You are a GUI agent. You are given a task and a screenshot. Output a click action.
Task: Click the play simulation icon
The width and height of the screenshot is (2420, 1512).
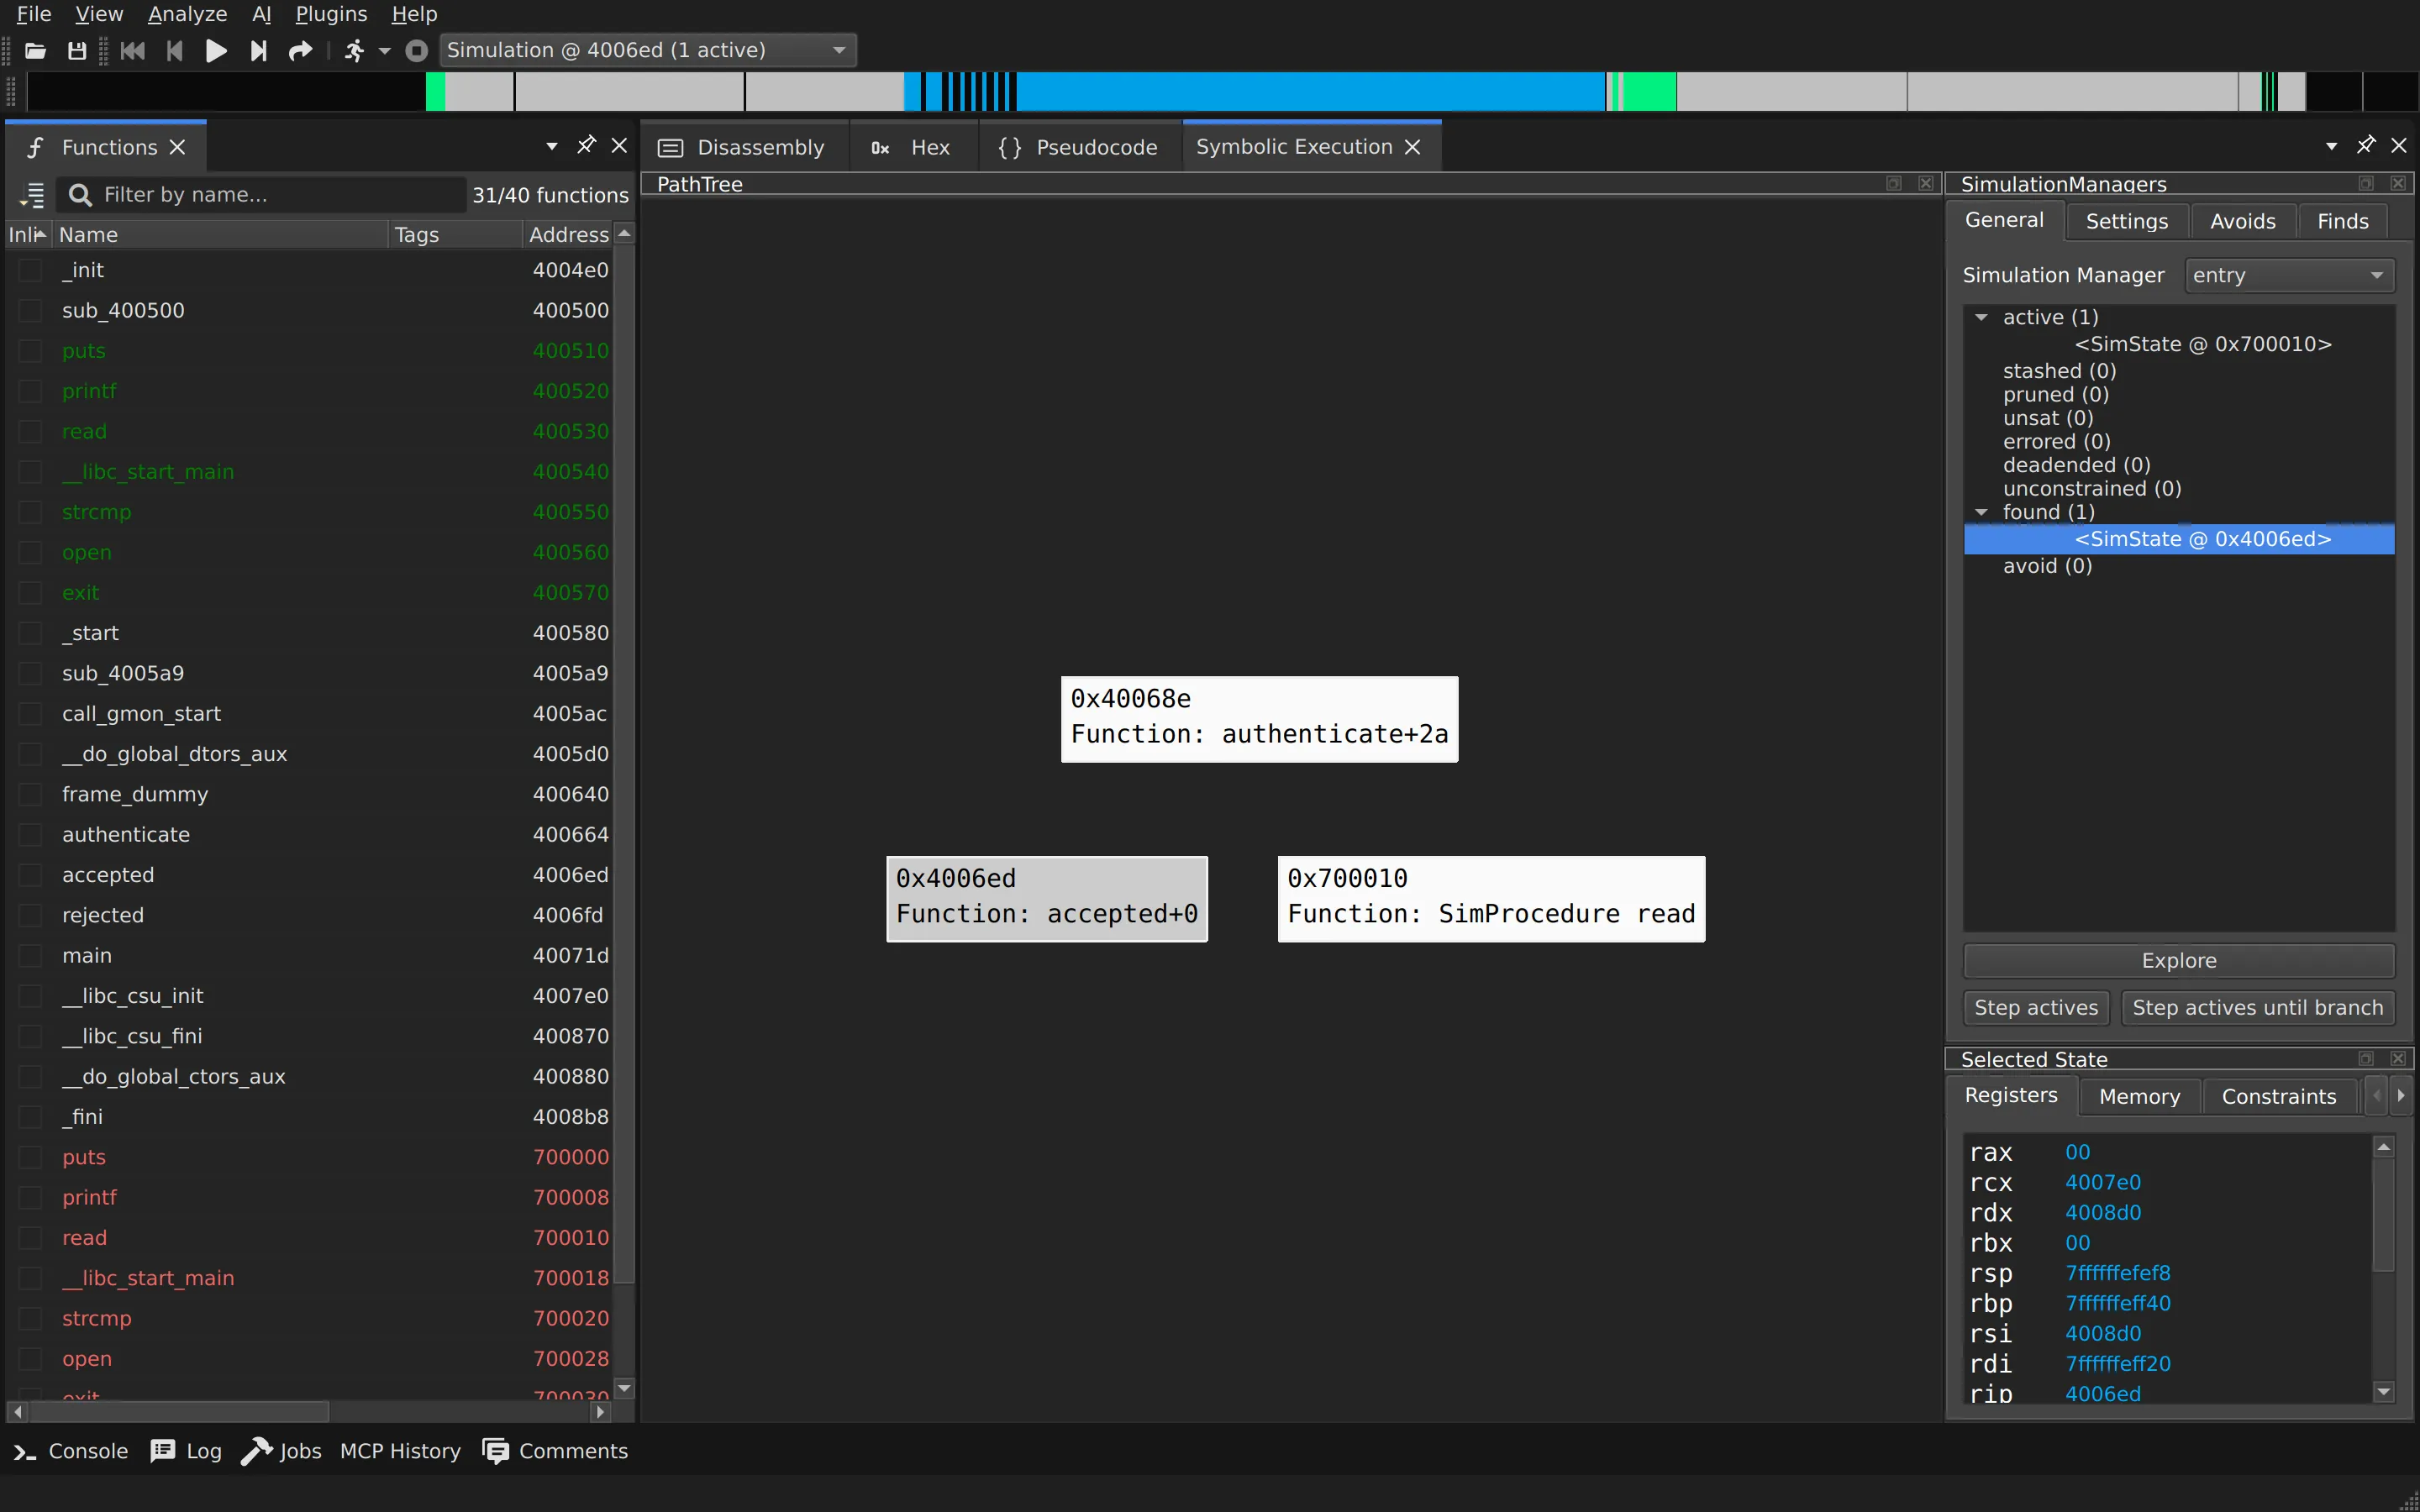216,51
